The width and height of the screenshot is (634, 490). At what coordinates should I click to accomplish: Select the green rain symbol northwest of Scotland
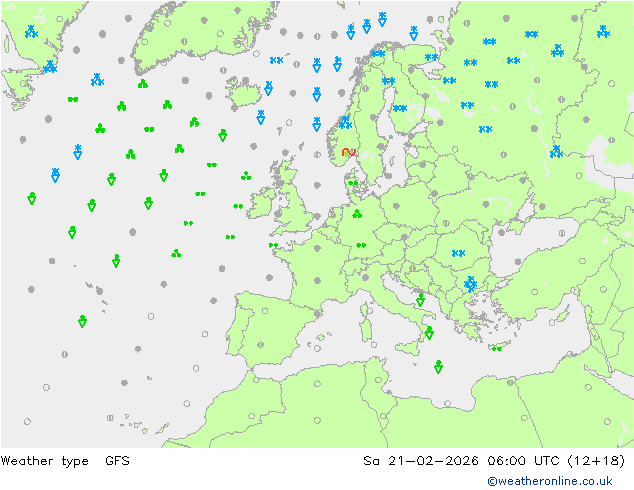[x=246, y=176]
